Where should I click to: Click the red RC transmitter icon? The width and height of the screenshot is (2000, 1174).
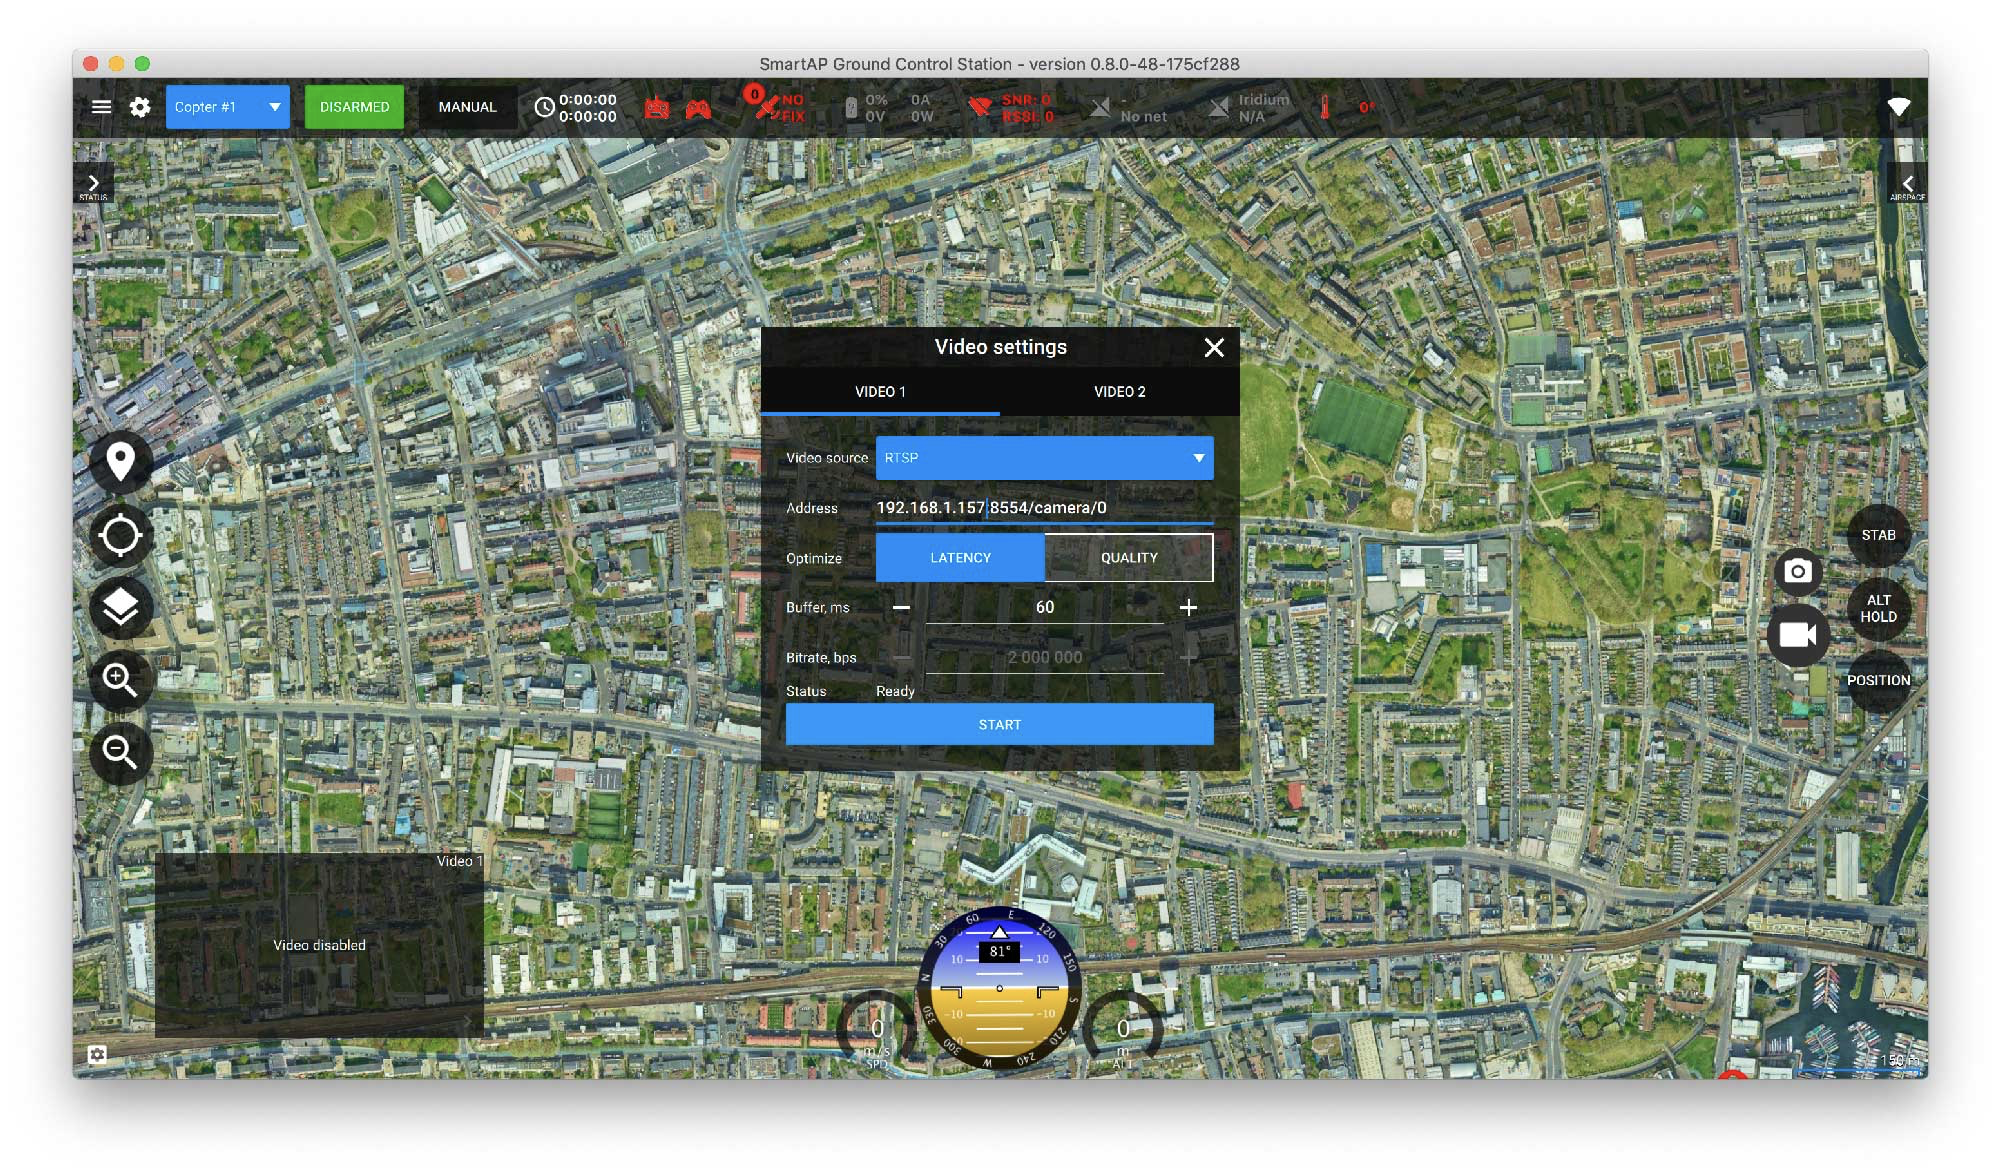(656, 107)
